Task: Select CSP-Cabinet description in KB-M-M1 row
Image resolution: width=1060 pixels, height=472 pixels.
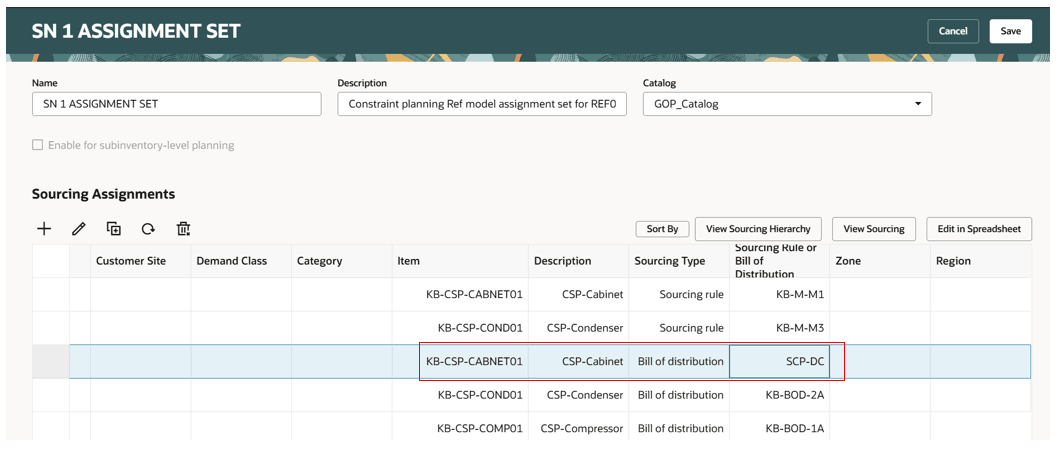Action: point(579,295)
